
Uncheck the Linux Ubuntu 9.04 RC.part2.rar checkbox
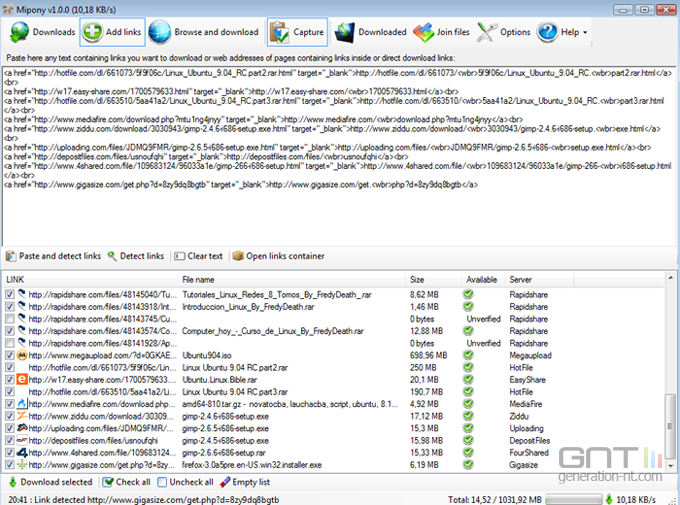click(10, 367)
